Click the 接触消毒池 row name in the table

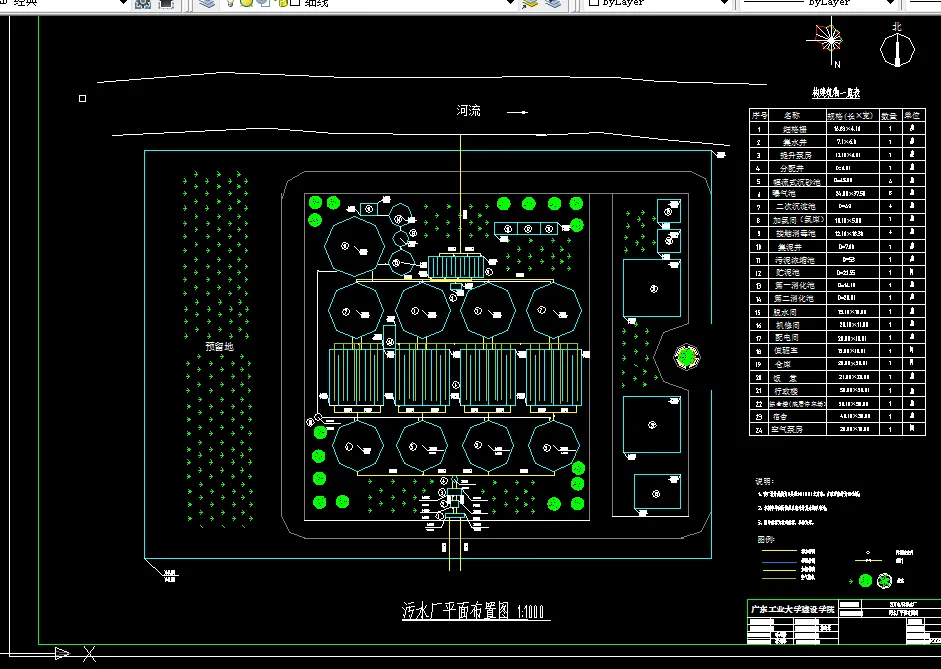click(796, 233)
